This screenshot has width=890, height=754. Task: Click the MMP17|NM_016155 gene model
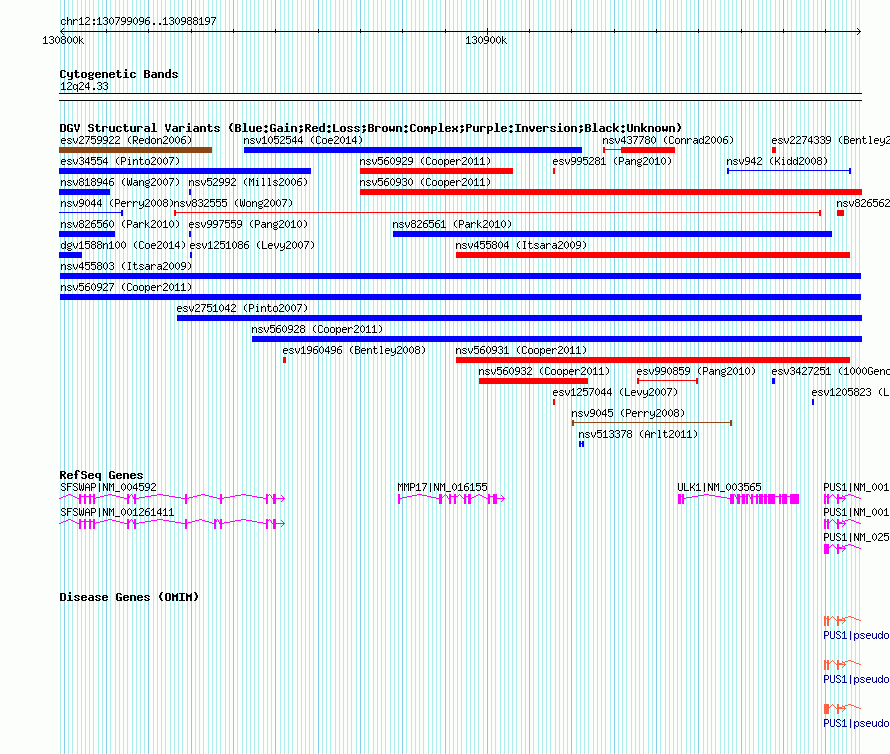click(451, 499)
